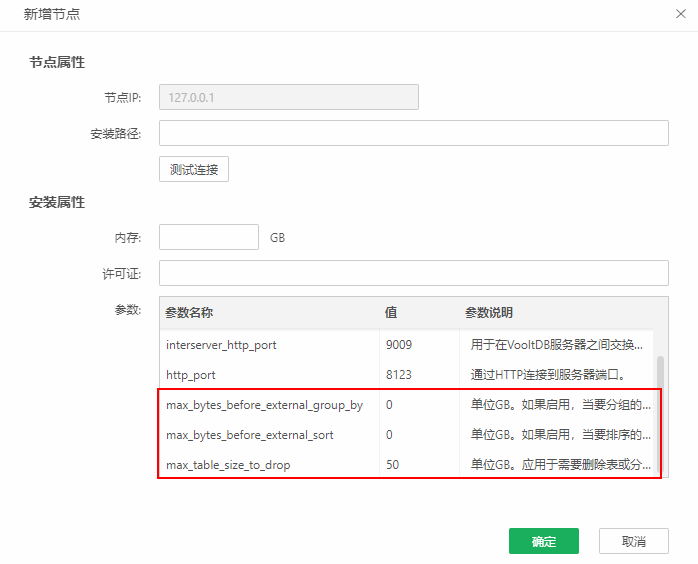This screenshot has height=564, width=698.
Task: Click value 50 for max_table_size_to_drop
Action: [393, 465]
